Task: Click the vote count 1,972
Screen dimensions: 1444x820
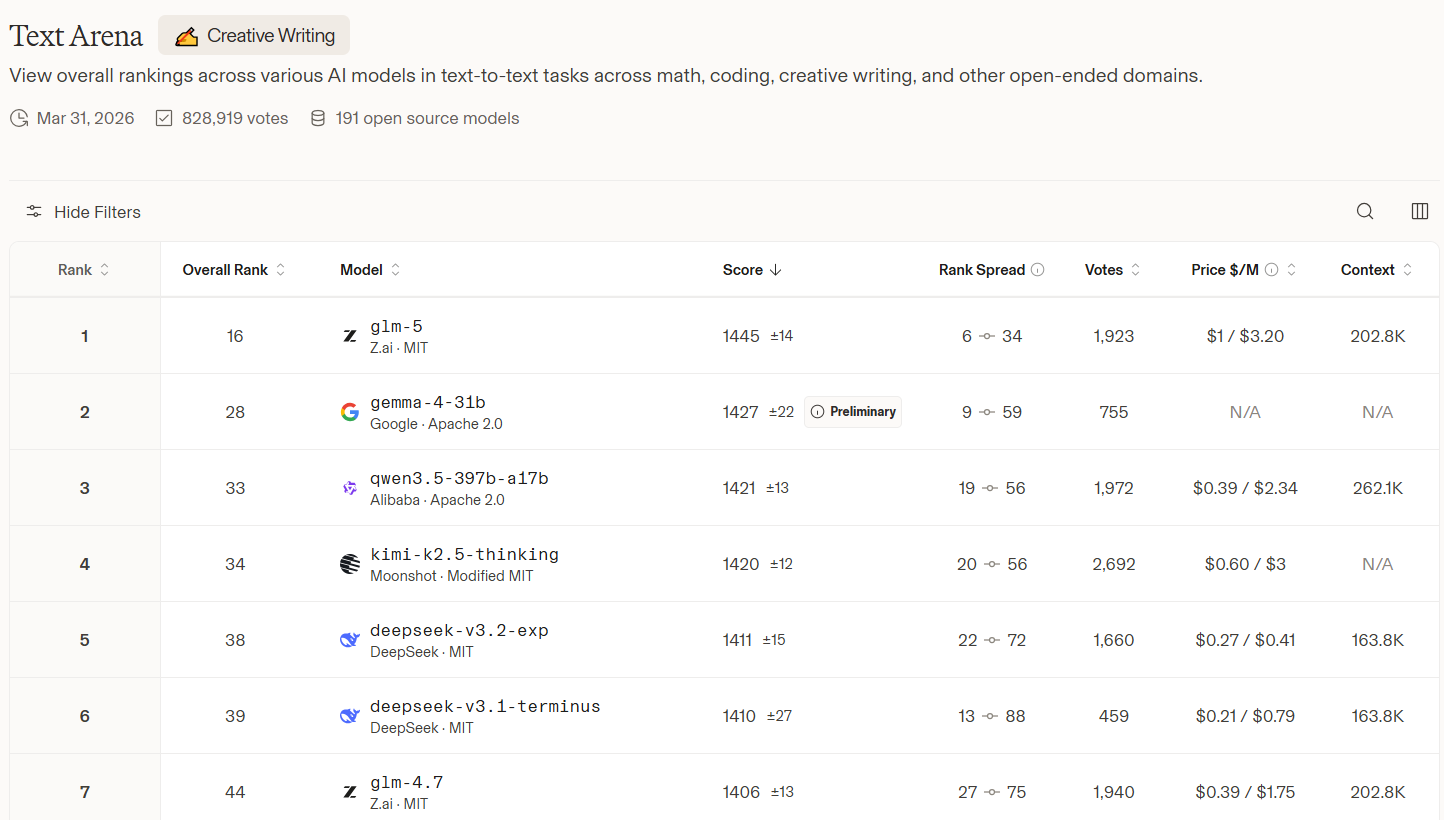Action: (x=1114, y=488)
